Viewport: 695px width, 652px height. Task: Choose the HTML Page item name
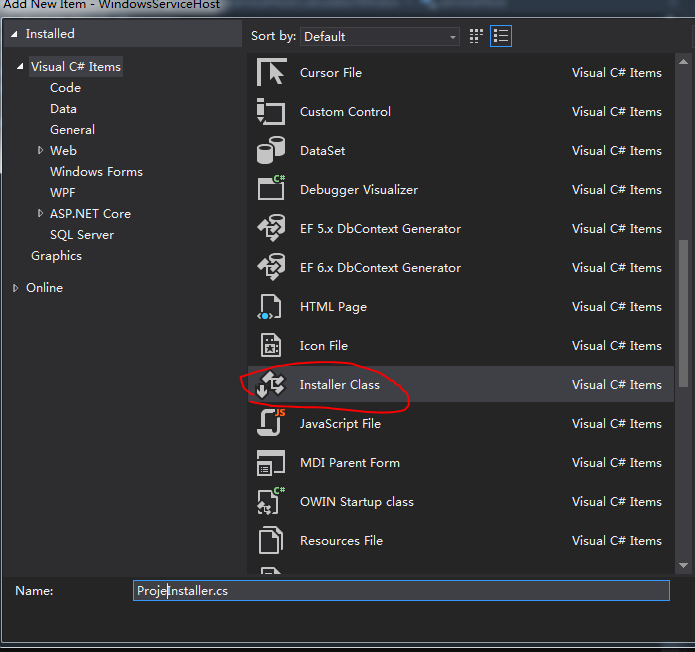[x=333, y=307]
